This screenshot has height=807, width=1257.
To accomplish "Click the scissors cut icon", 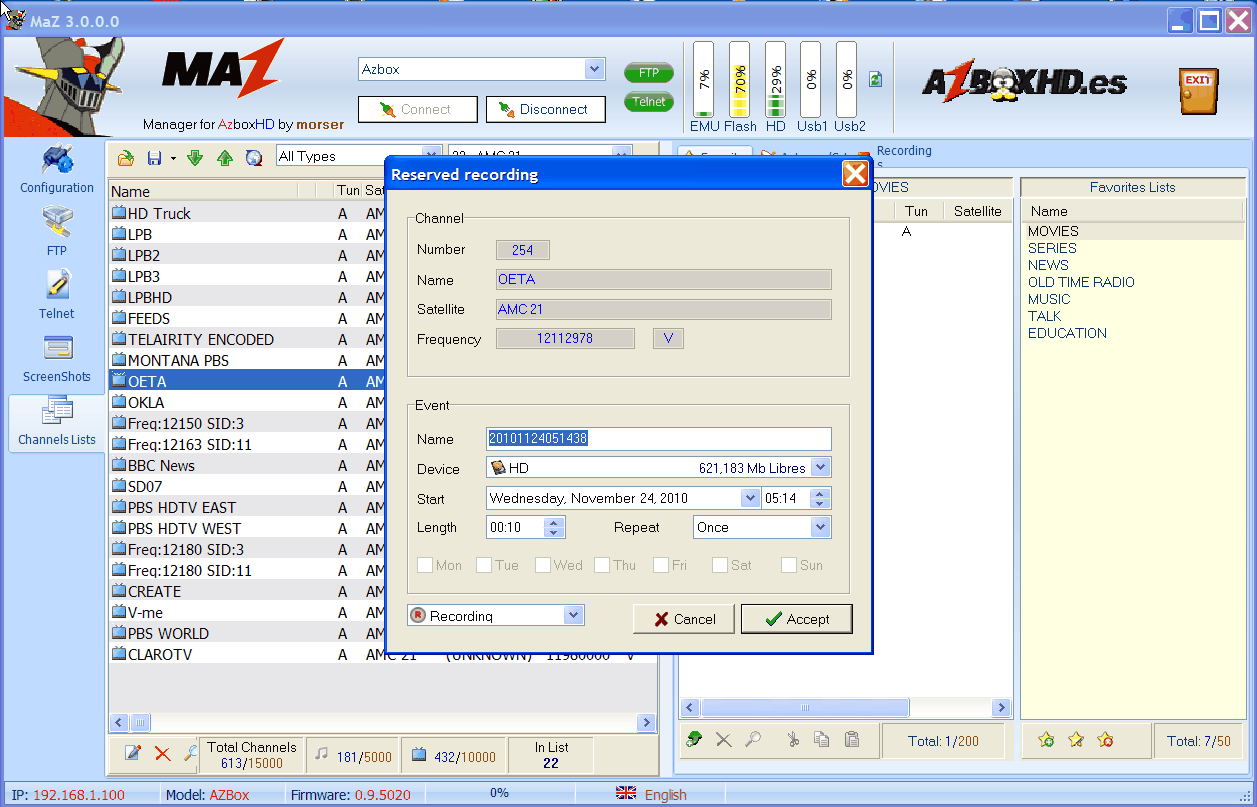I will 793,740.
